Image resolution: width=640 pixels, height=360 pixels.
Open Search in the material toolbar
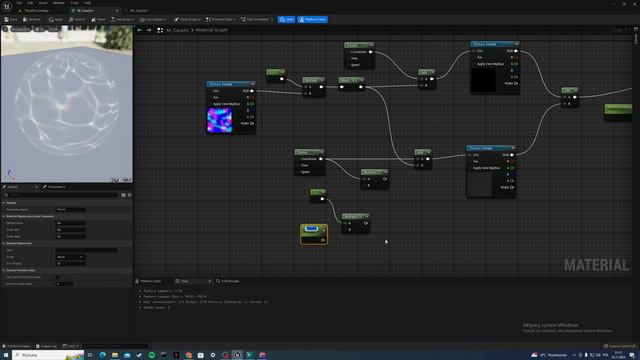(x=77, y=20)
